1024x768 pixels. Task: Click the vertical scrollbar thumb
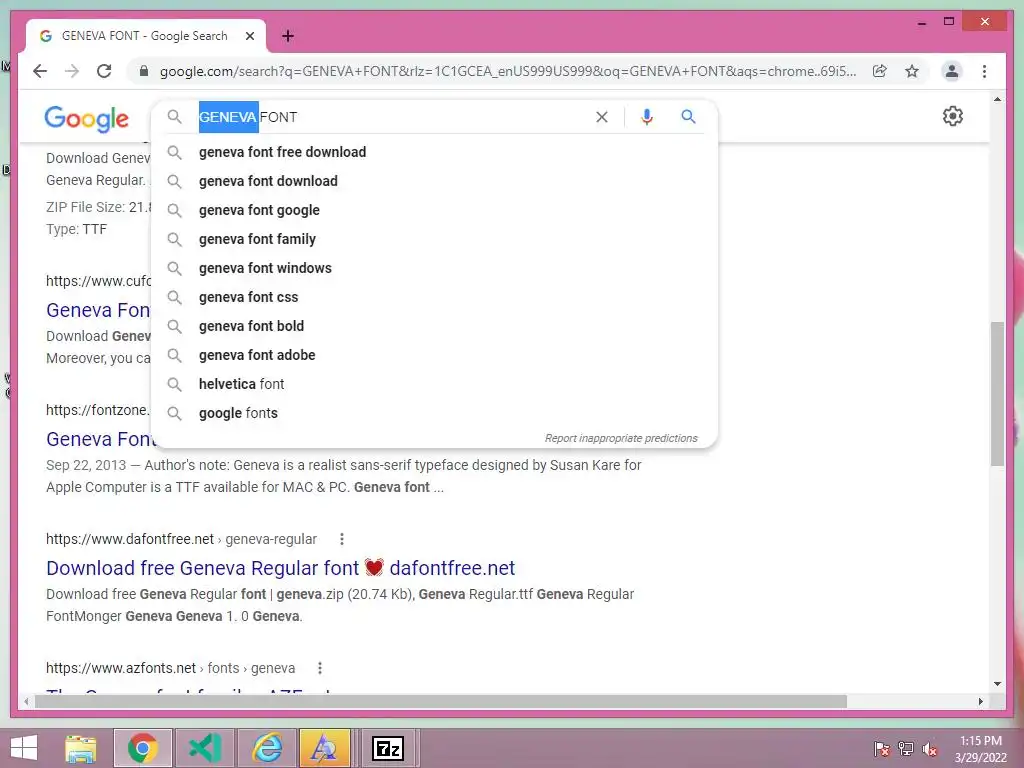(x=997, y=394)
